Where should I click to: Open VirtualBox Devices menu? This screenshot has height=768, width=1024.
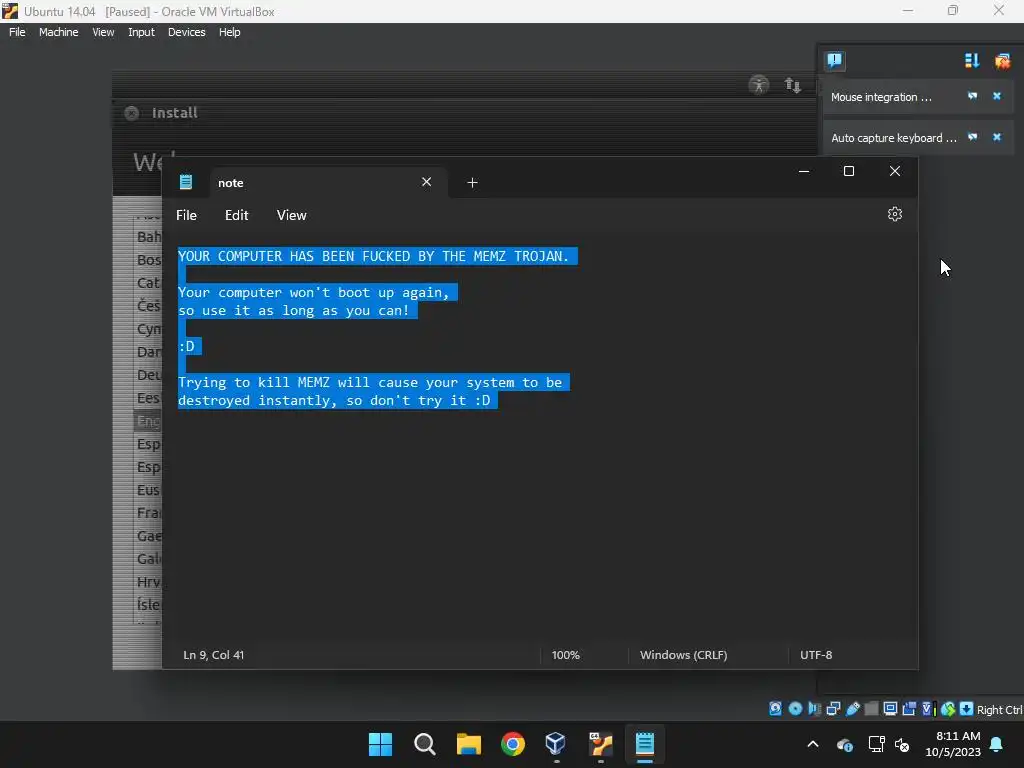[187, 32]
